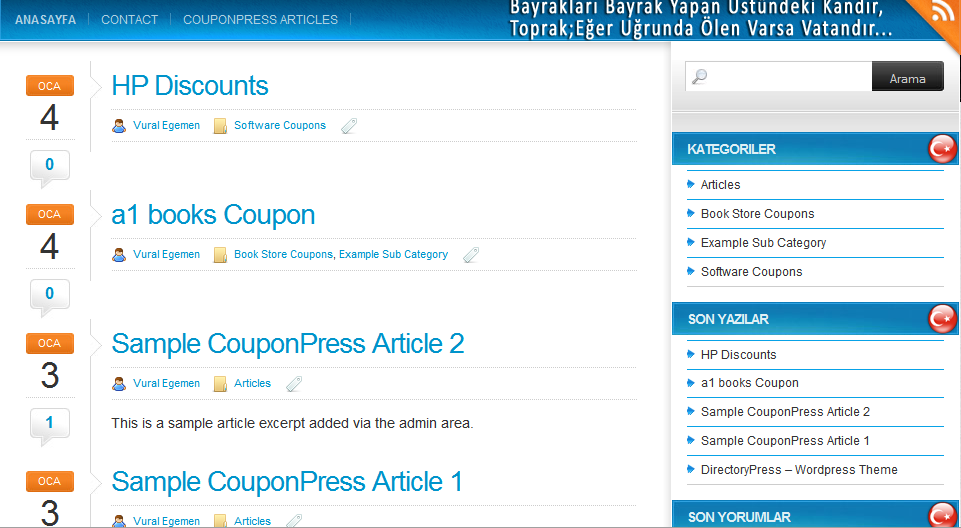961x528 pixels.
Task: Click arrow bullet beside Articles category
Action: click(691, 184)
